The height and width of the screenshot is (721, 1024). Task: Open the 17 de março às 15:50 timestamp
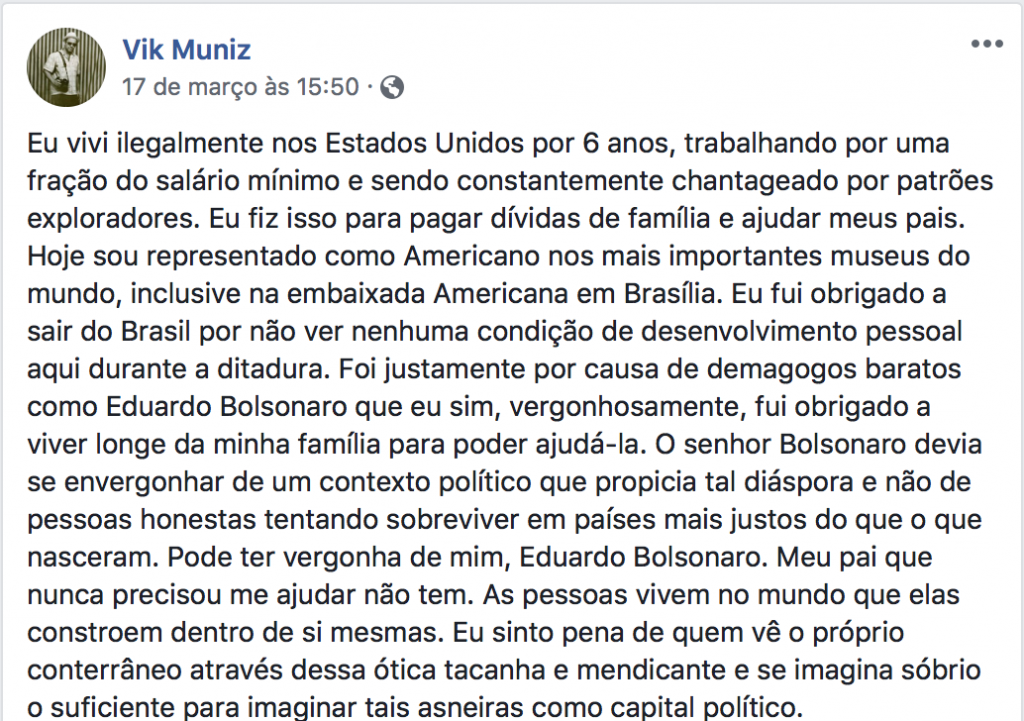coord(241,86)
